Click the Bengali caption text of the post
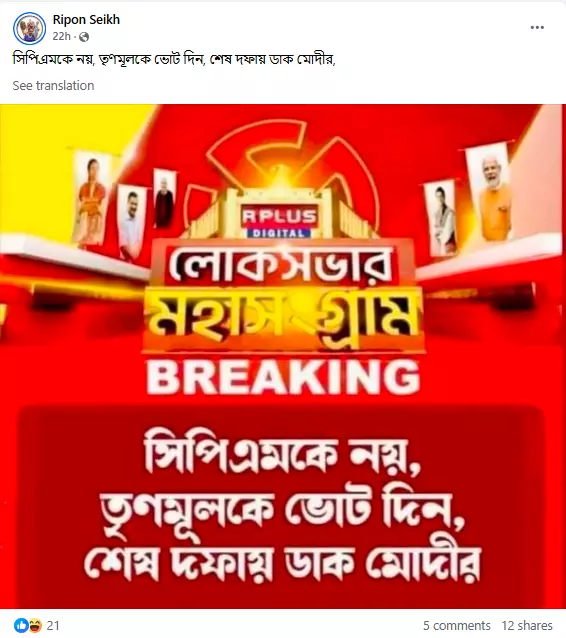 (174, 59)
